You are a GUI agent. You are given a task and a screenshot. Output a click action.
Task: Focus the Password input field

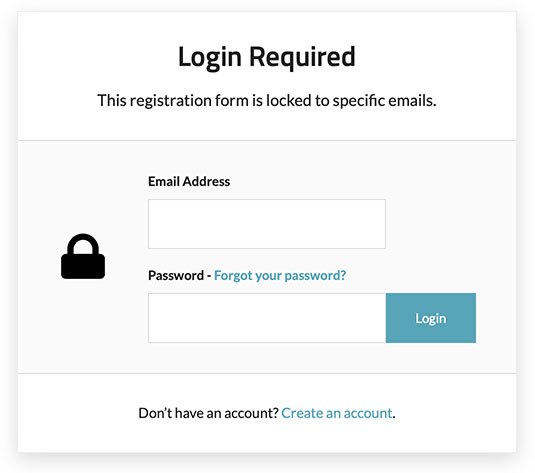pyautogui.click(x=267, y=318)
